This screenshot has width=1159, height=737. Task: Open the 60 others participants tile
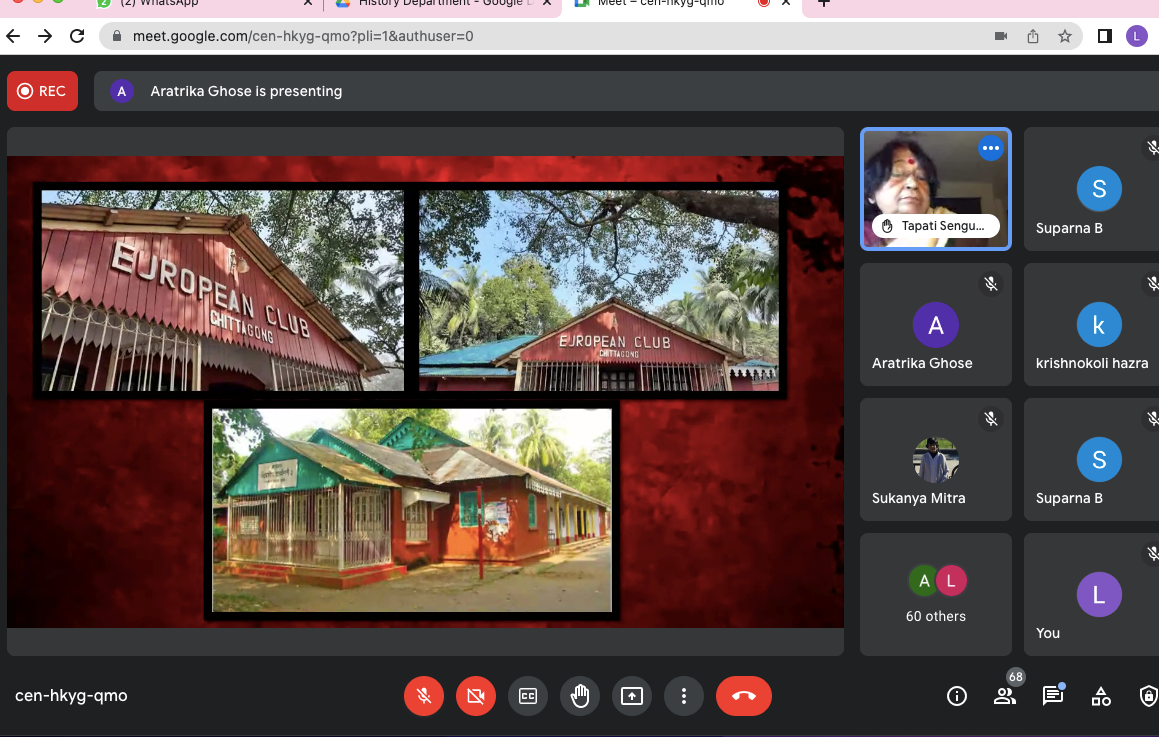936,594
